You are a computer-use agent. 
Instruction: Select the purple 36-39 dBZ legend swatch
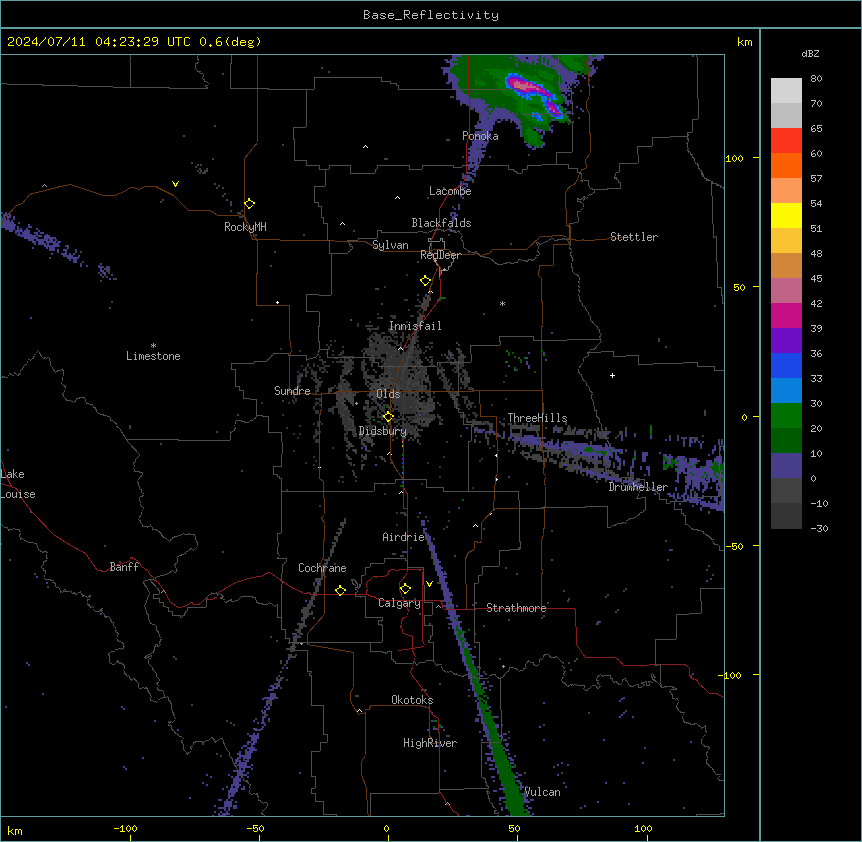pyautogui.click(x=786, y=341)
